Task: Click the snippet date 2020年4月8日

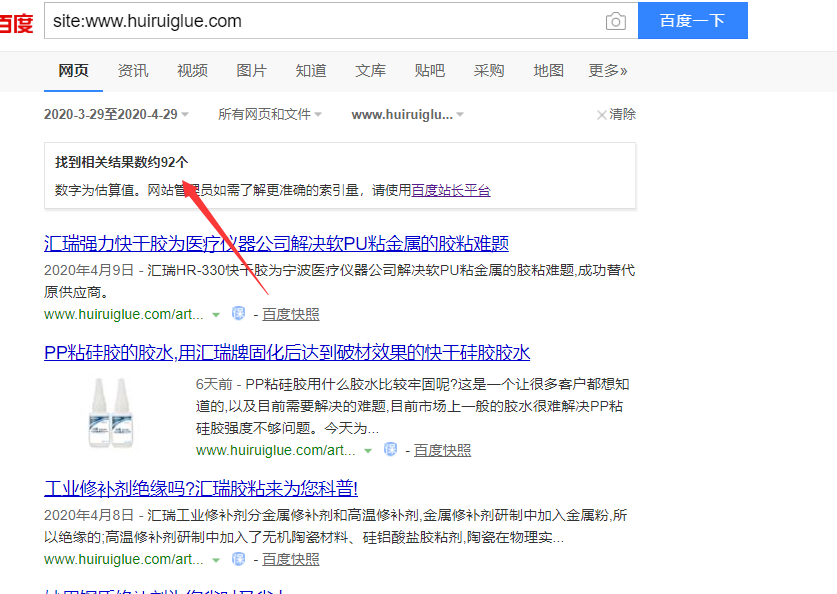Action: point(89,515)
